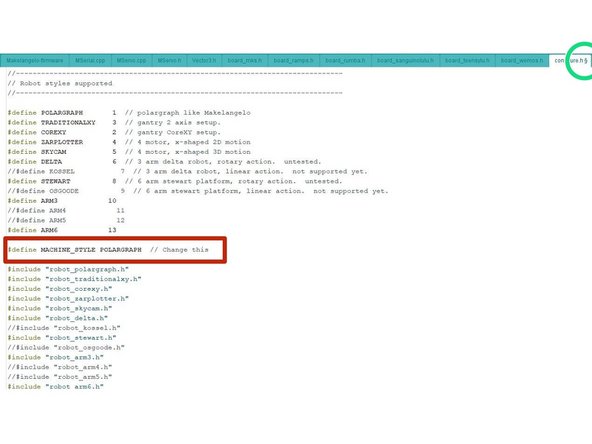The image size is (592, 444).
Task: Click the MACHINE_STYLE identifier
Action: [68, 250]
